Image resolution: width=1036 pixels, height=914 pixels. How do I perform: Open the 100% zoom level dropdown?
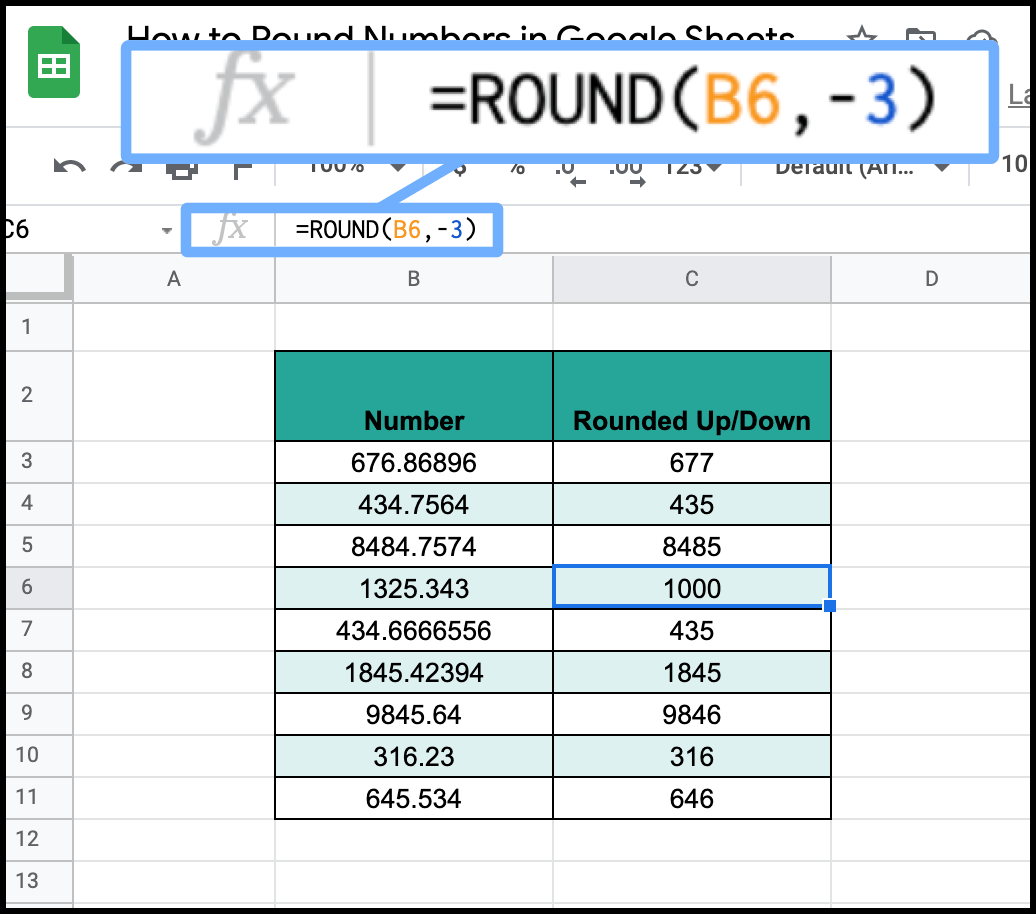[x=357, y=167]
